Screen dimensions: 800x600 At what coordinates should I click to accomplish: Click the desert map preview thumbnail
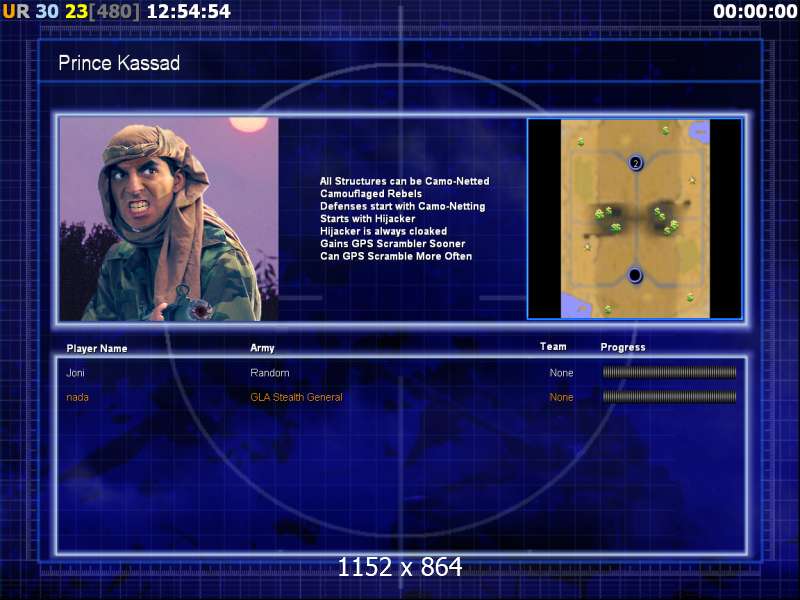tap(635, 219)
